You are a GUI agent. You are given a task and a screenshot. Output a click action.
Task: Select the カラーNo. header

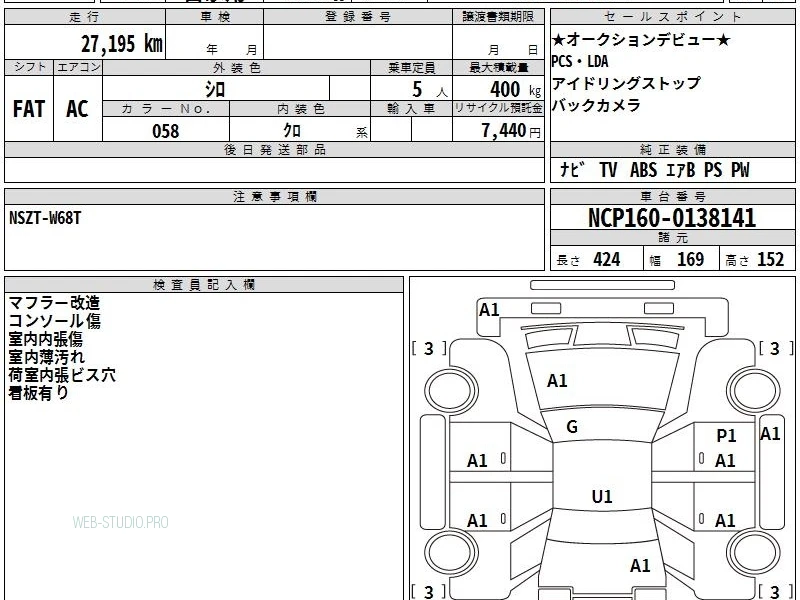click(x=166, y=109)
